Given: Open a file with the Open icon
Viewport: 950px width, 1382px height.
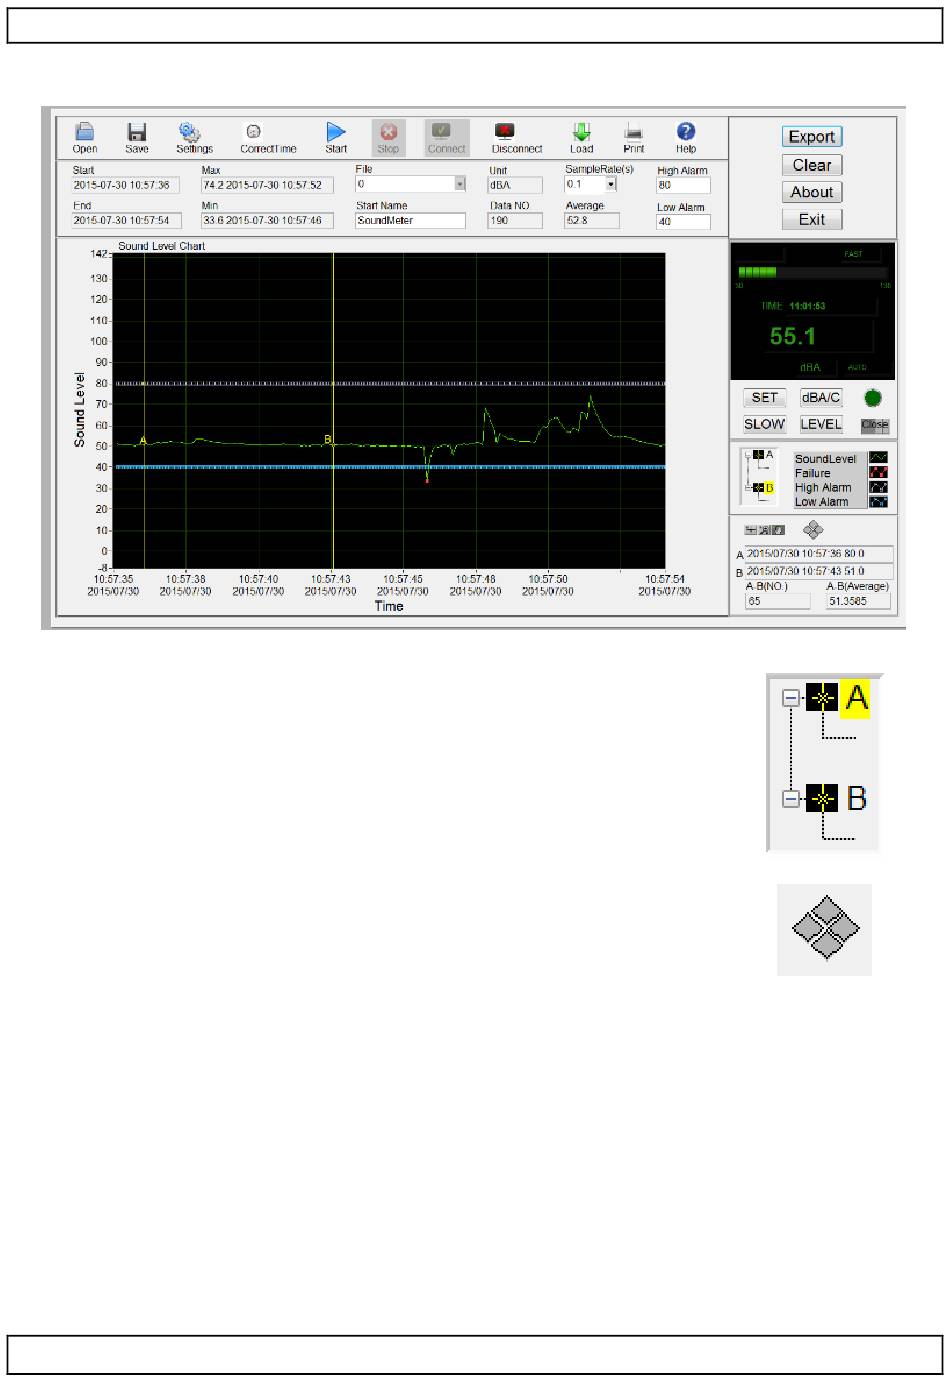Looking at the screenshot, I should pos(85,133).
